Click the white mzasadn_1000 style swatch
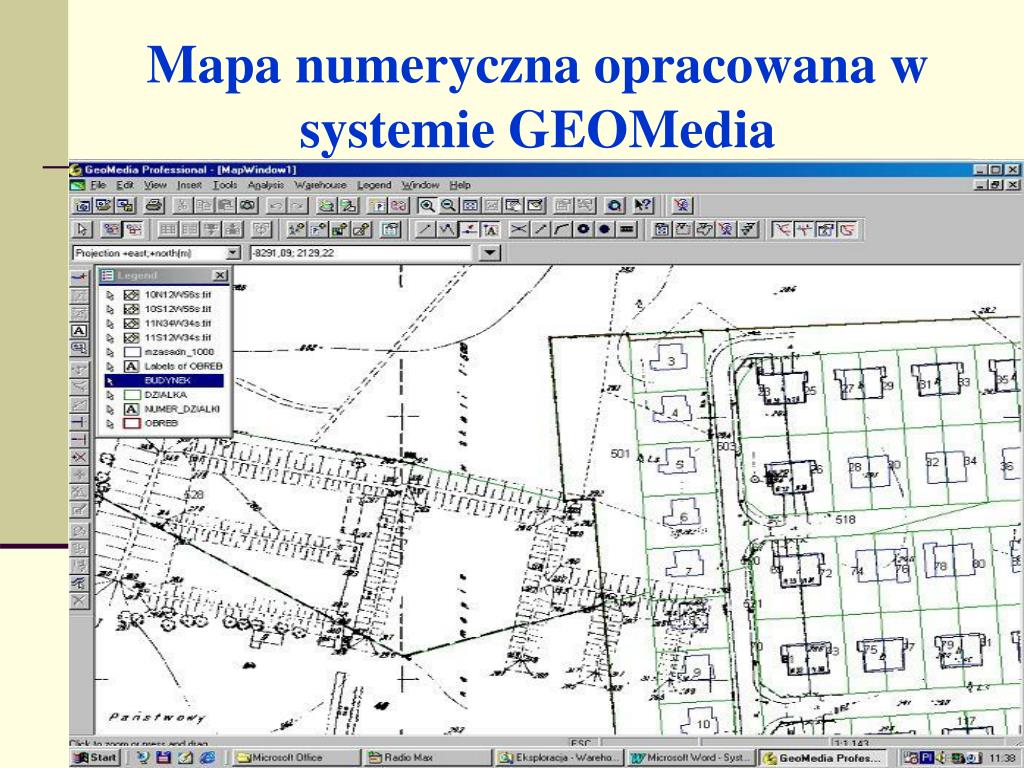This screenshot has width=1024, height=768. click(x=132, y=352)
